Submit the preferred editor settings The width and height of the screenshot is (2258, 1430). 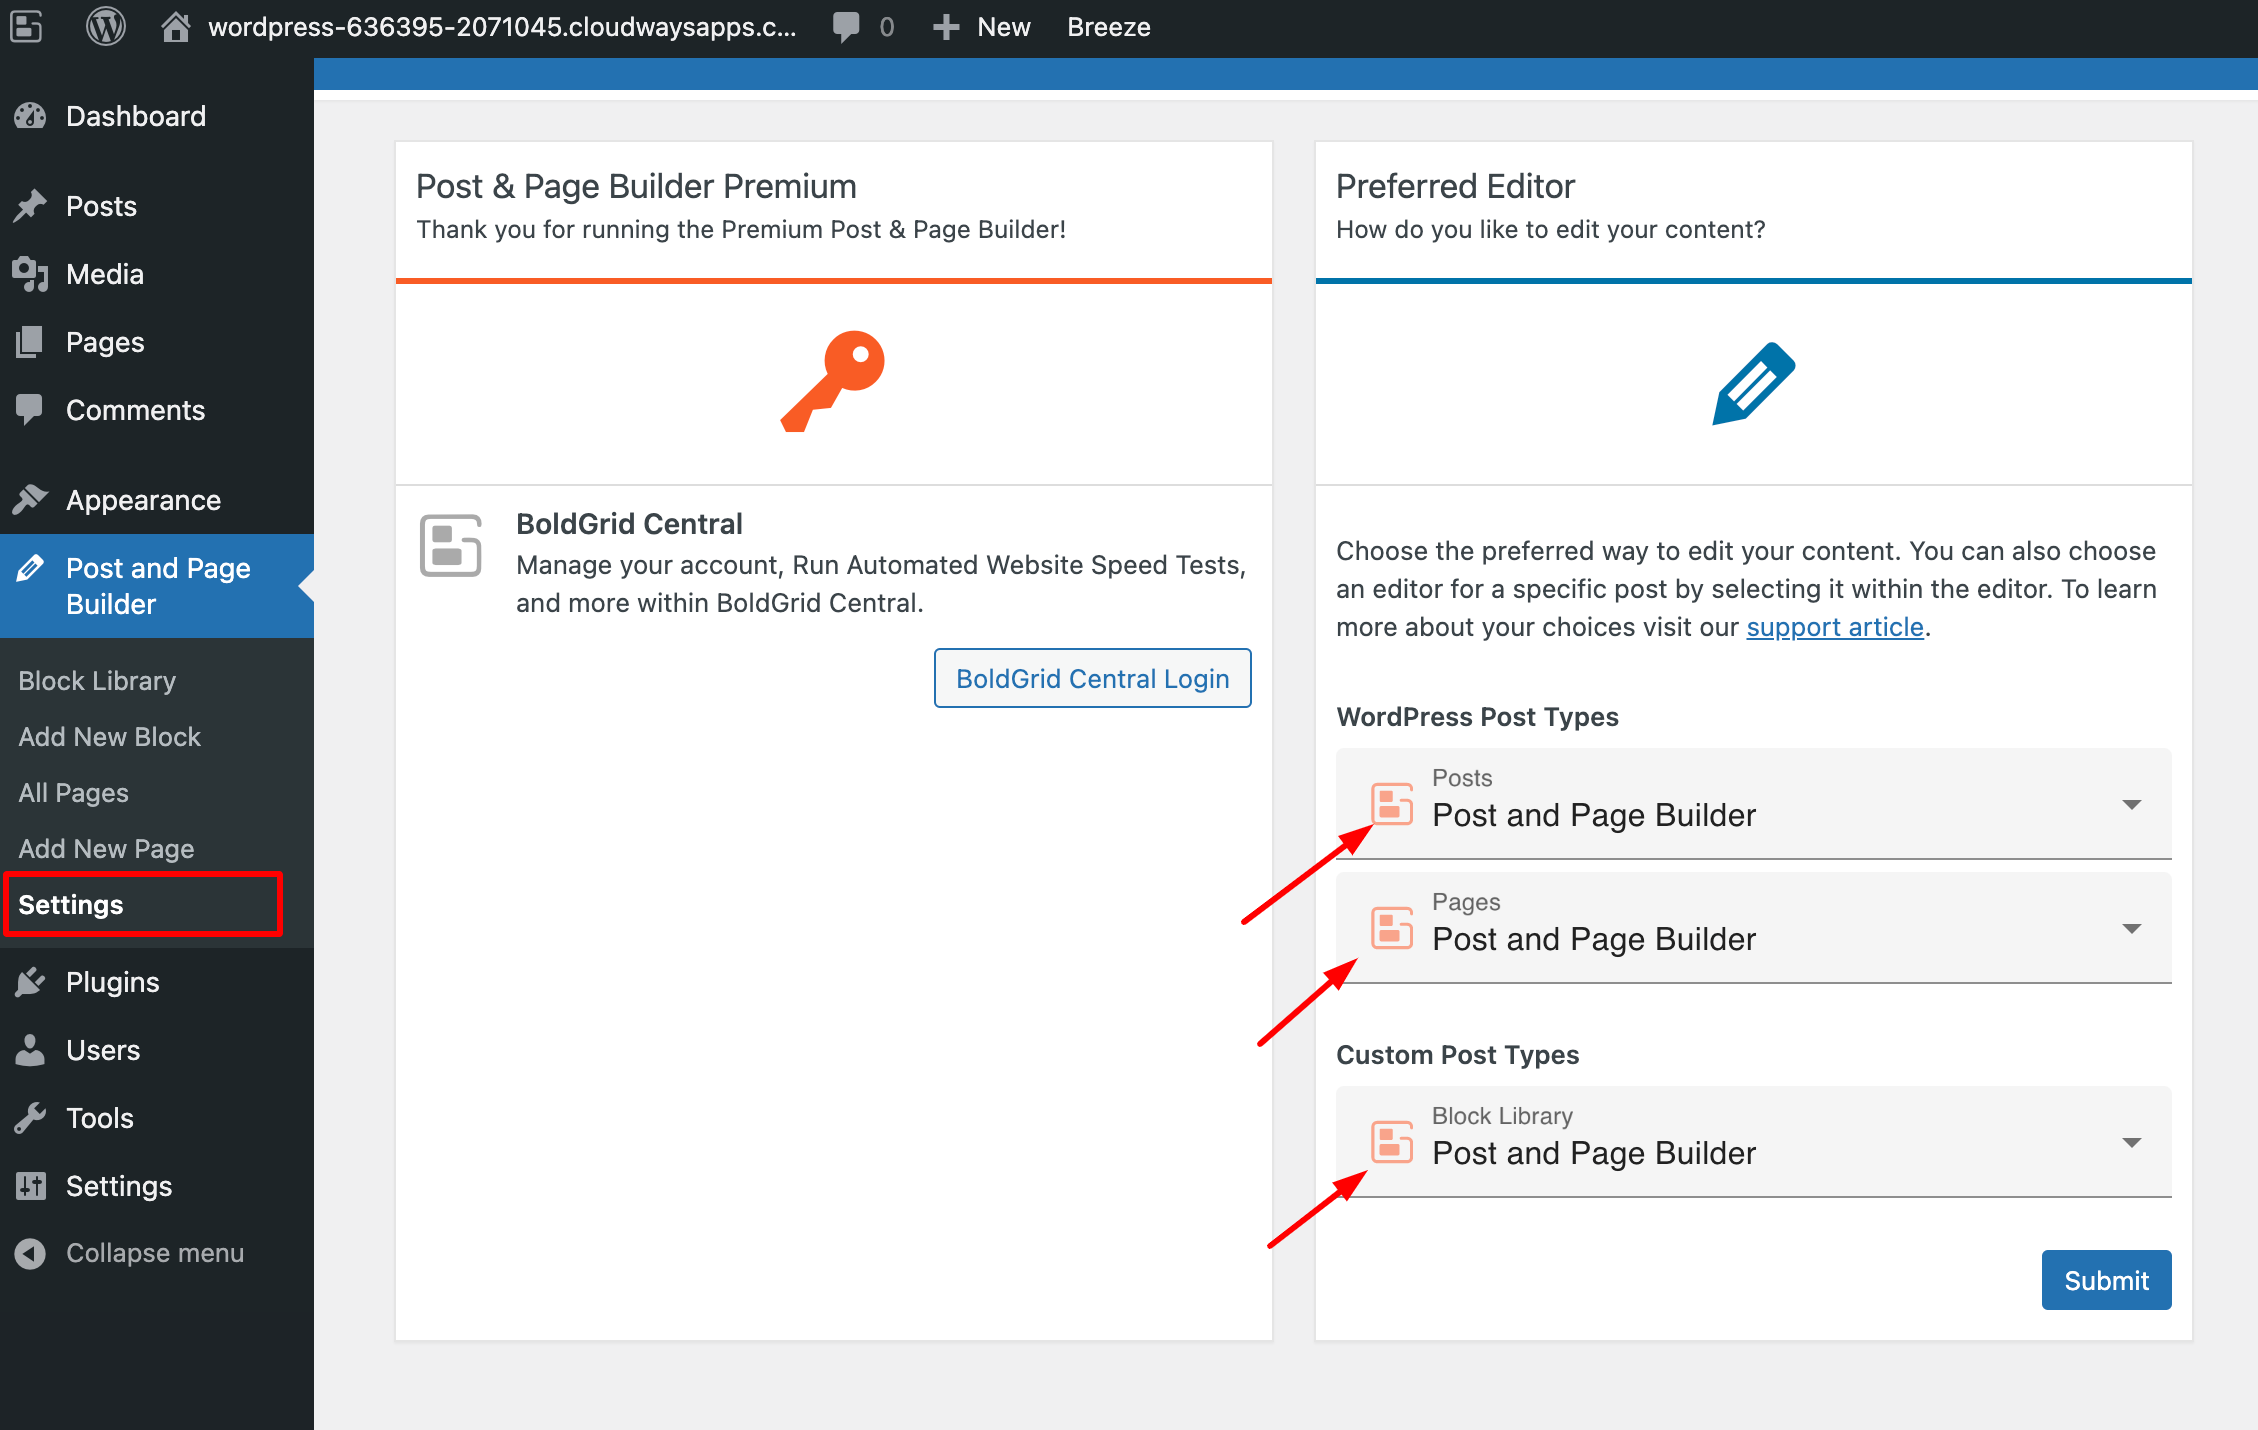coord(2105,1280)
